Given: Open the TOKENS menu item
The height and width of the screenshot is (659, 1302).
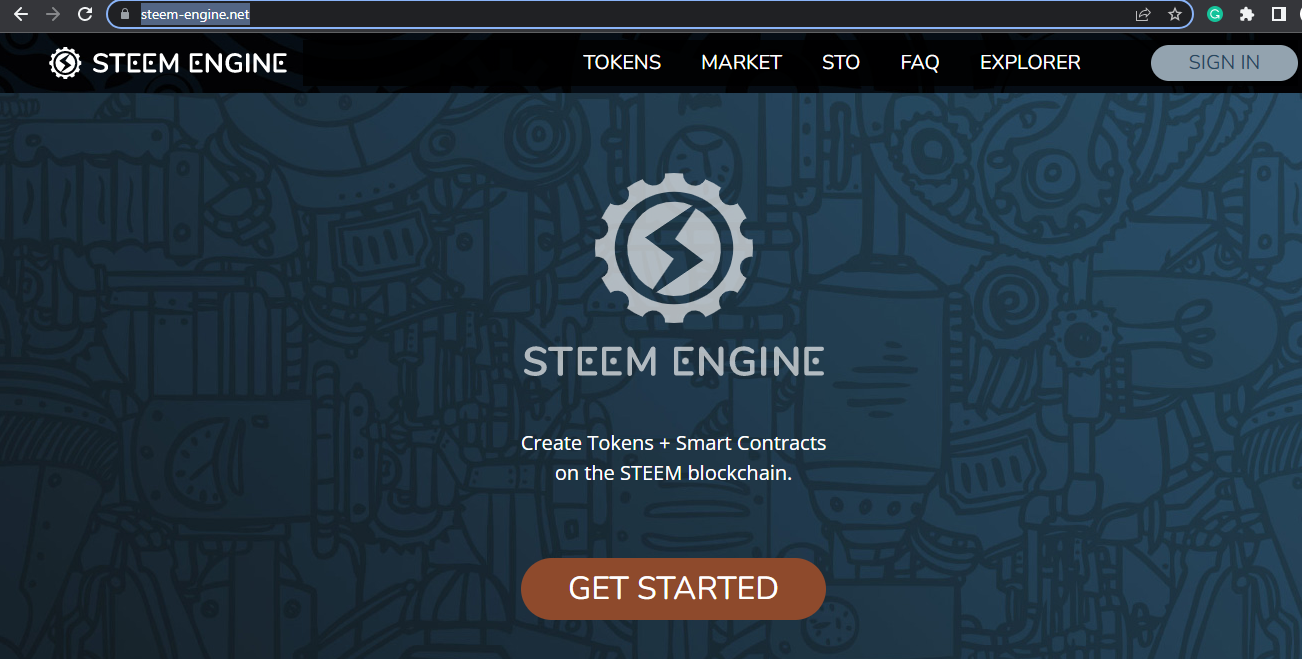Looking at the screenshot, I should pos(622,62).
